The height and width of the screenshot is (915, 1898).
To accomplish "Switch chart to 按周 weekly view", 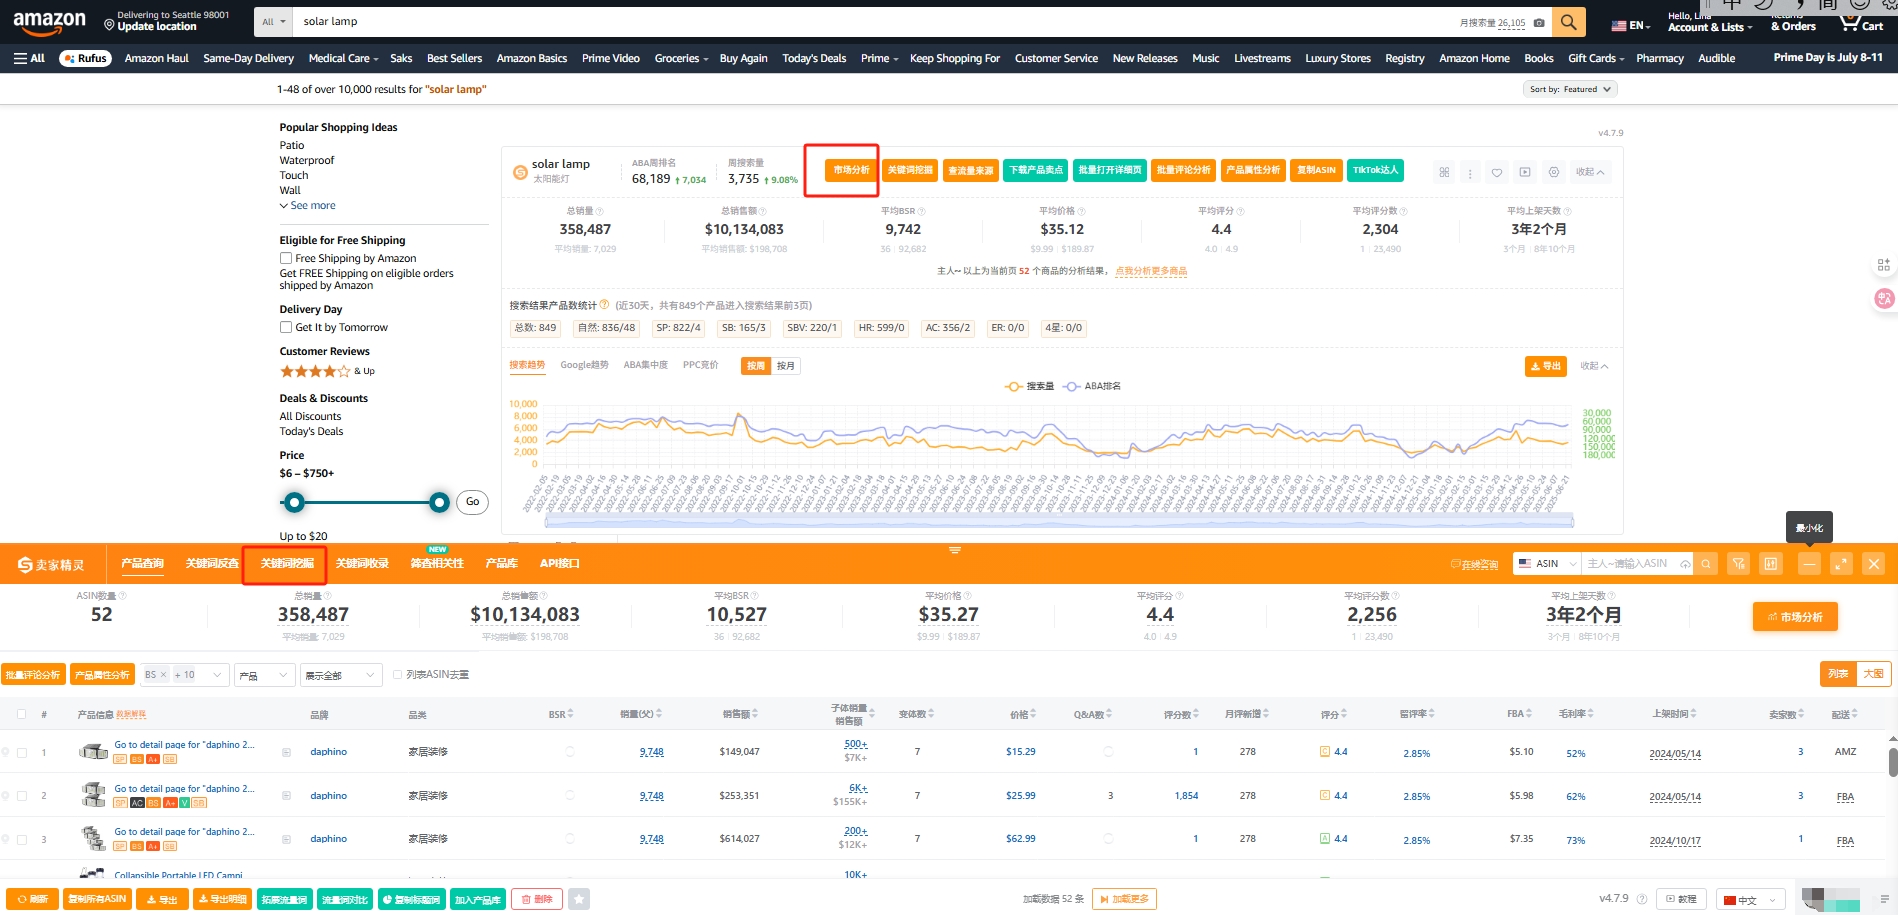I will pos(756,366).
